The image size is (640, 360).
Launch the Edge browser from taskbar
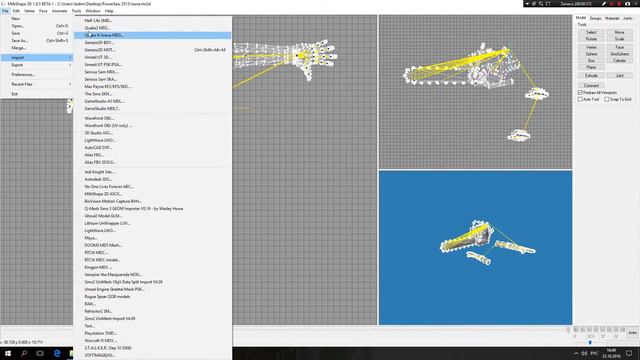(x=57, y=353)
